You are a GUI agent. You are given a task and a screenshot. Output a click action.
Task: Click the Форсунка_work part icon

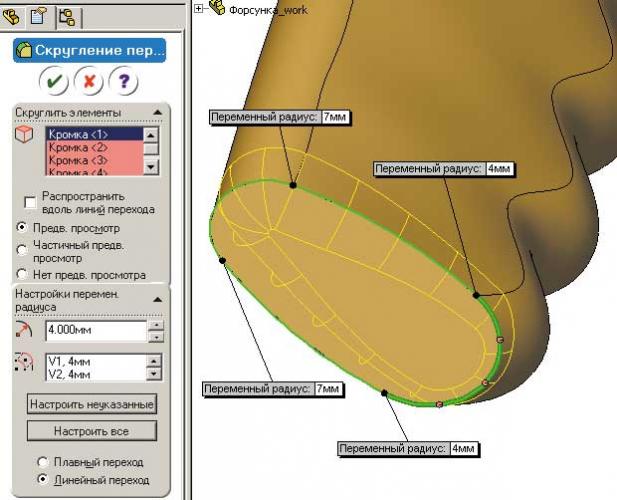click(216, 8)
